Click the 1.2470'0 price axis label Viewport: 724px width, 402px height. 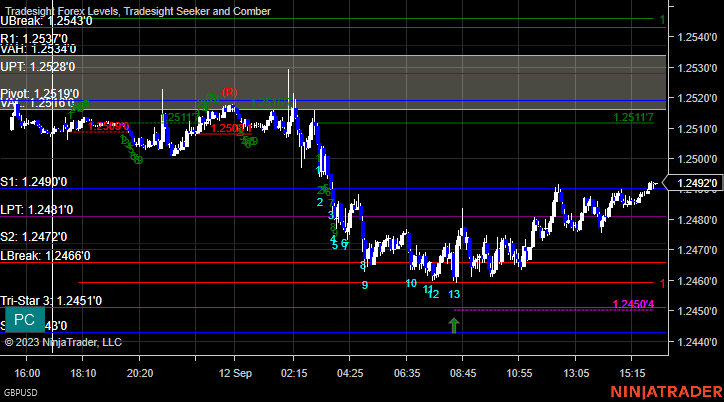(x=697, y=251)
